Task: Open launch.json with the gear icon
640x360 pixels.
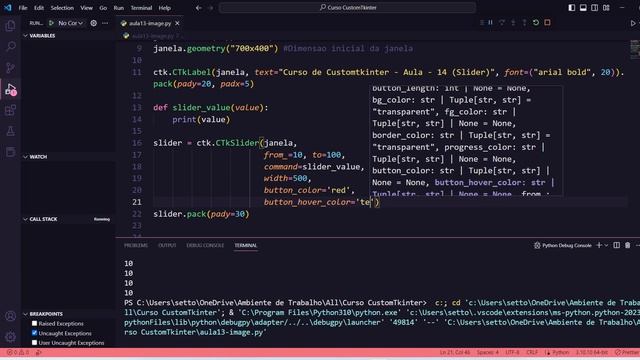Action: 93,23
